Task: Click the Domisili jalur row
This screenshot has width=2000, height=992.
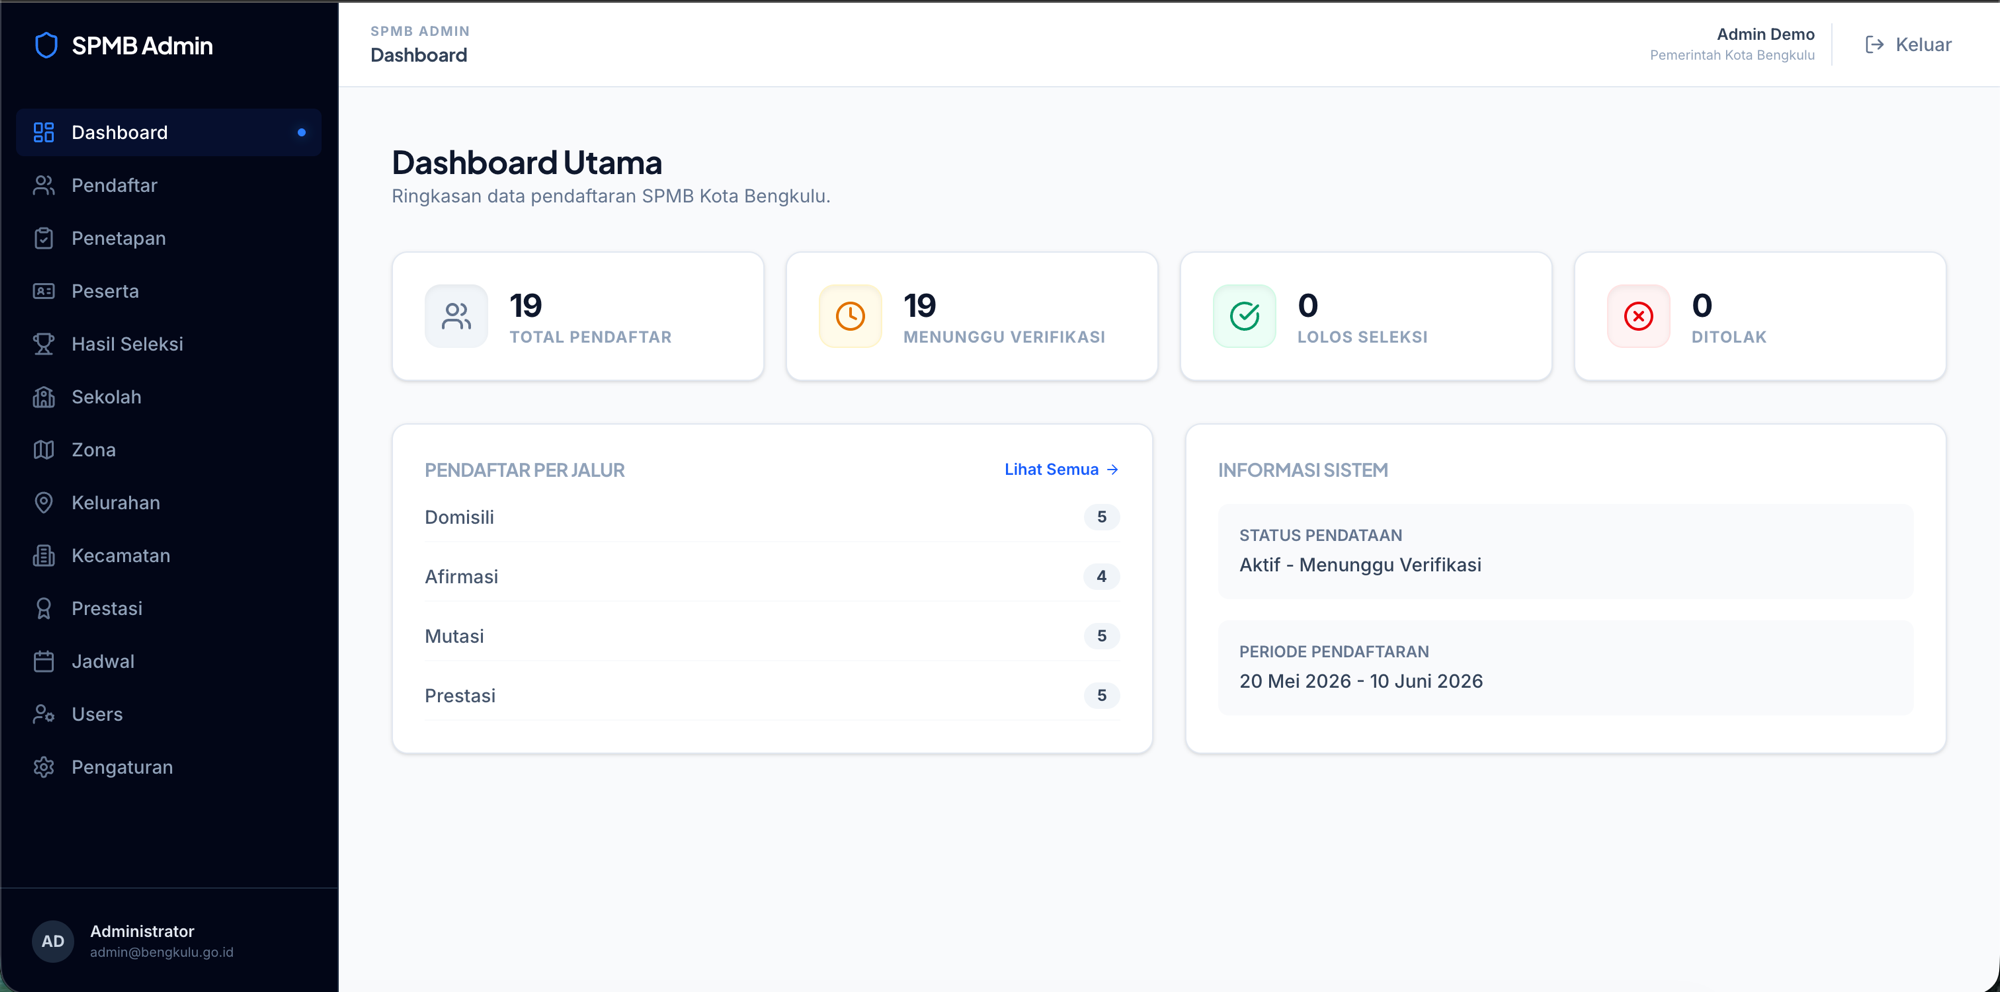Action: (x=772, y=517)
